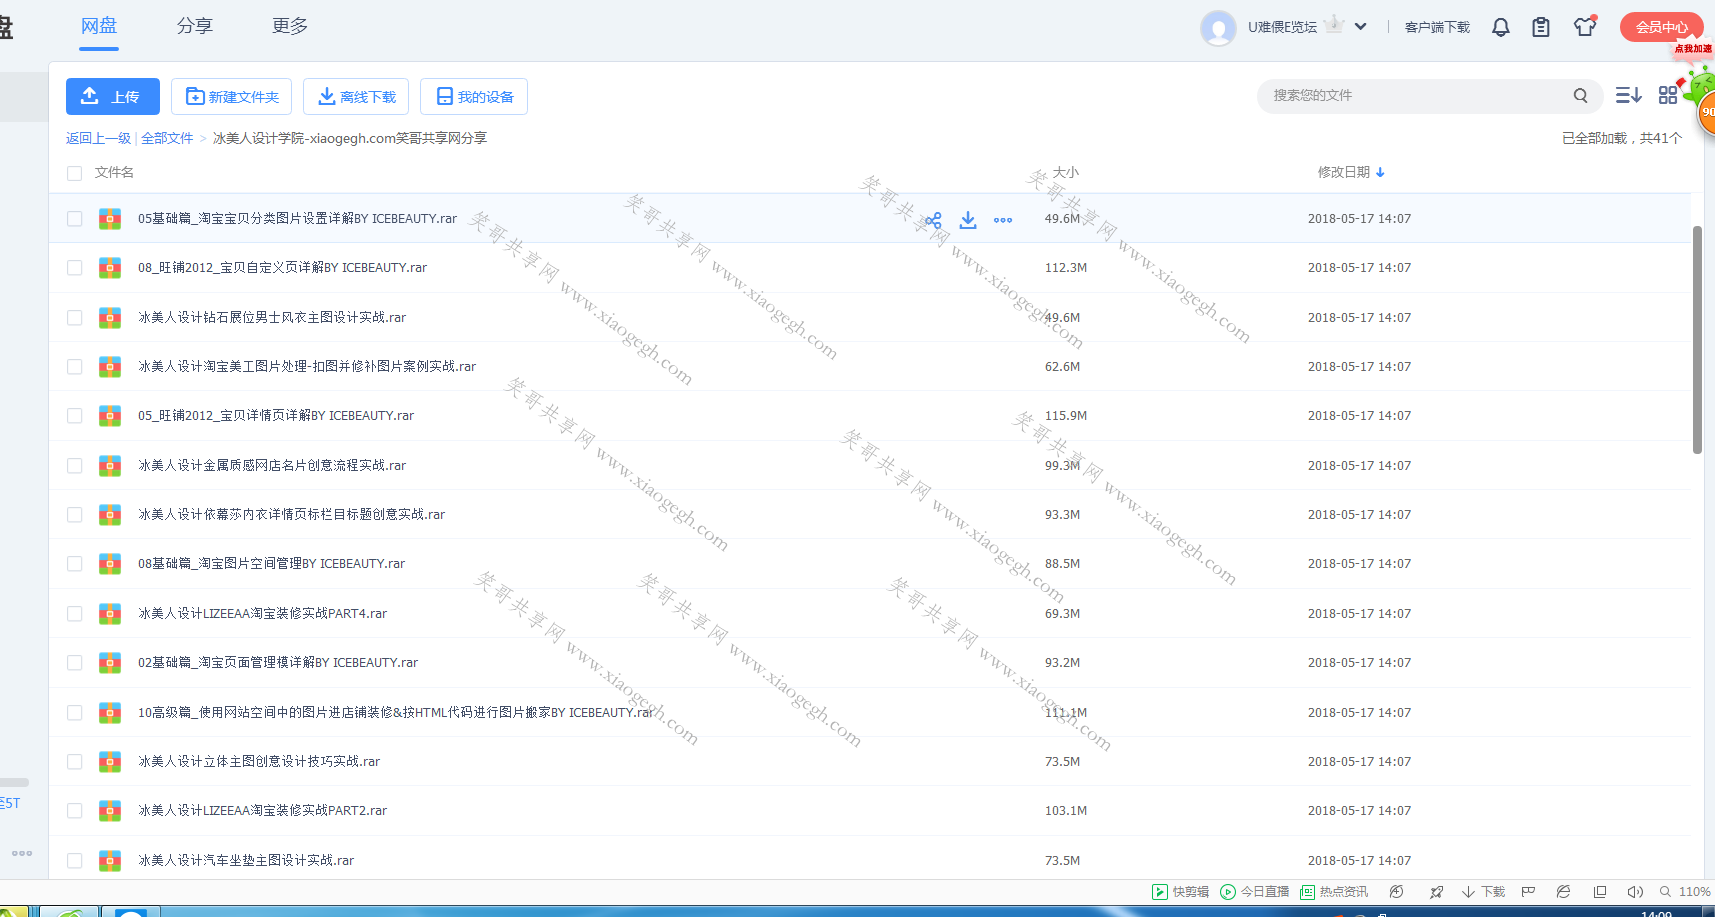Image resolution: width=1715 pixels, height=917 pixels.
Task: Check the box for 05_旺铺2012_宝贝详情页详解
Action: pos(74,416)
